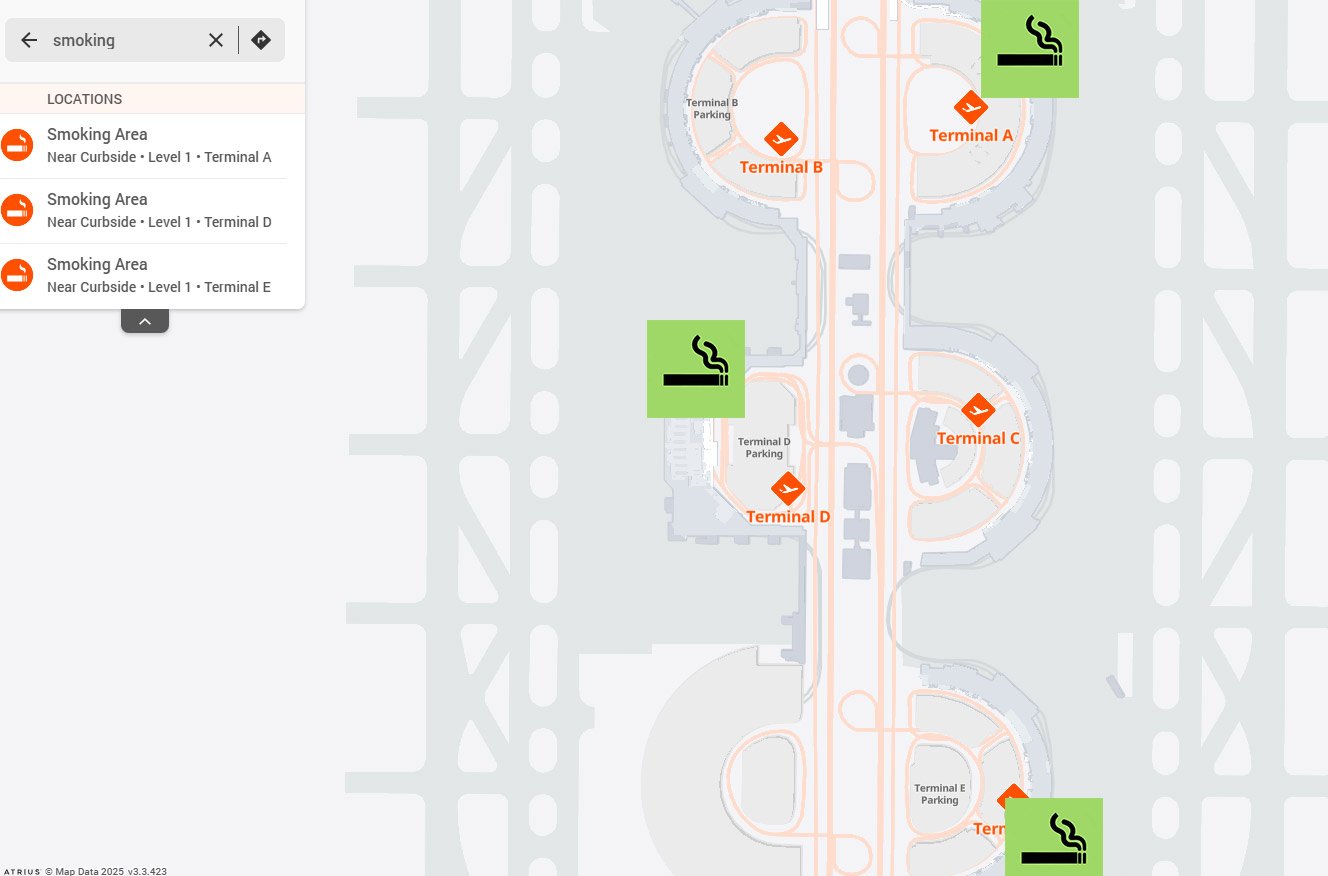Click the Terminal B Parking label
Screen dimensions: 1328x876
(712, 108)
